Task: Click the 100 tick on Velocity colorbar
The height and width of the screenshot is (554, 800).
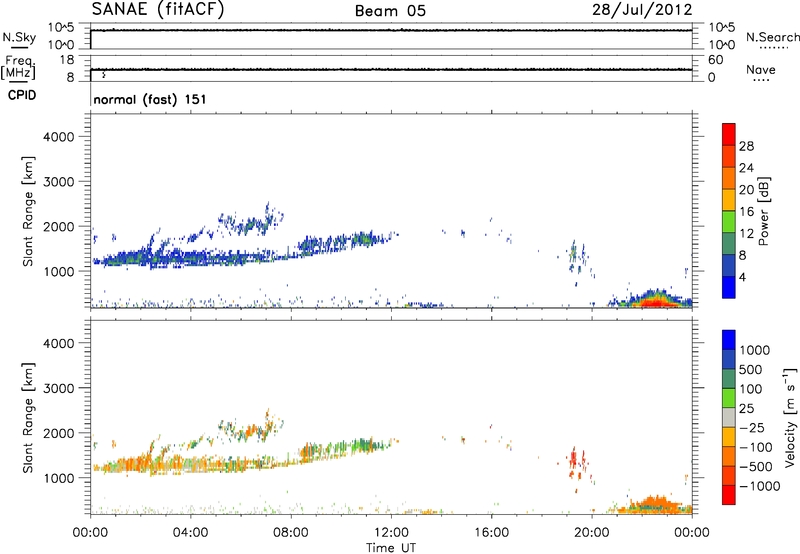Action: 751,389
